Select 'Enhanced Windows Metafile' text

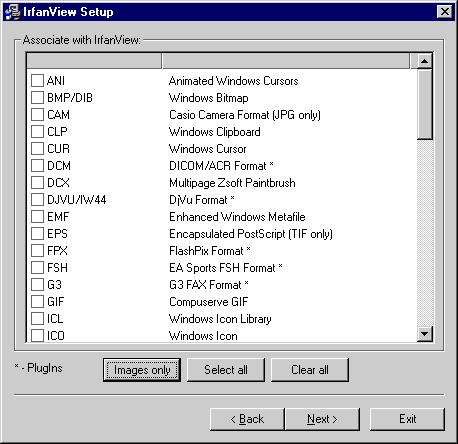pos(237,217)
